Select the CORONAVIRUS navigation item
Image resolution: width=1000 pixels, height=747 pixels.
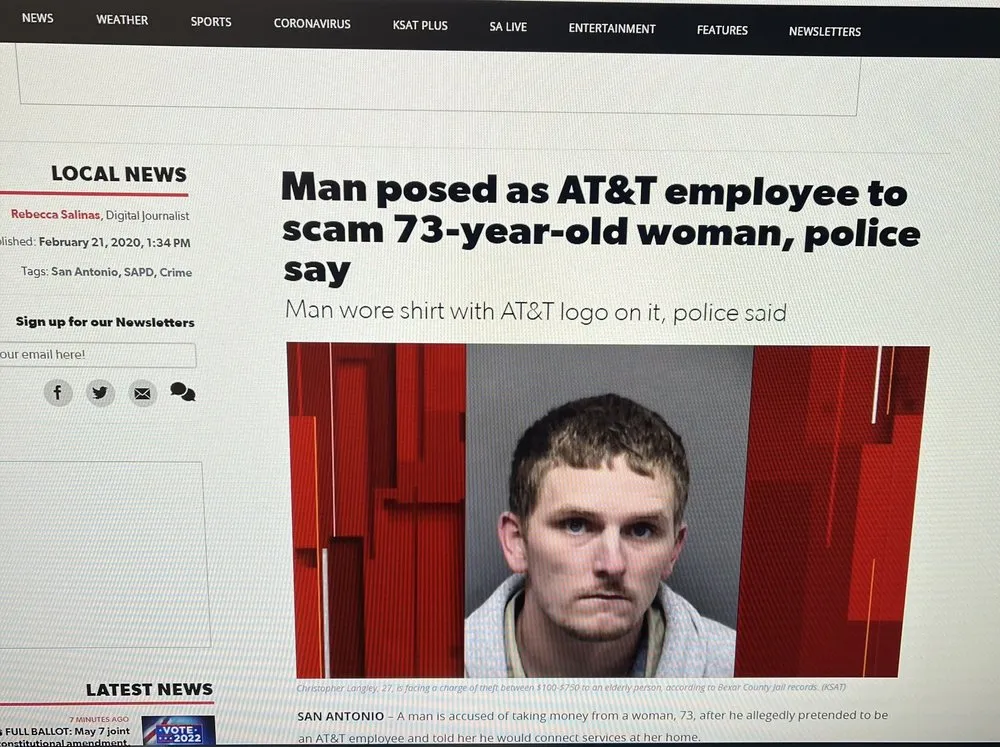[312, 24]
